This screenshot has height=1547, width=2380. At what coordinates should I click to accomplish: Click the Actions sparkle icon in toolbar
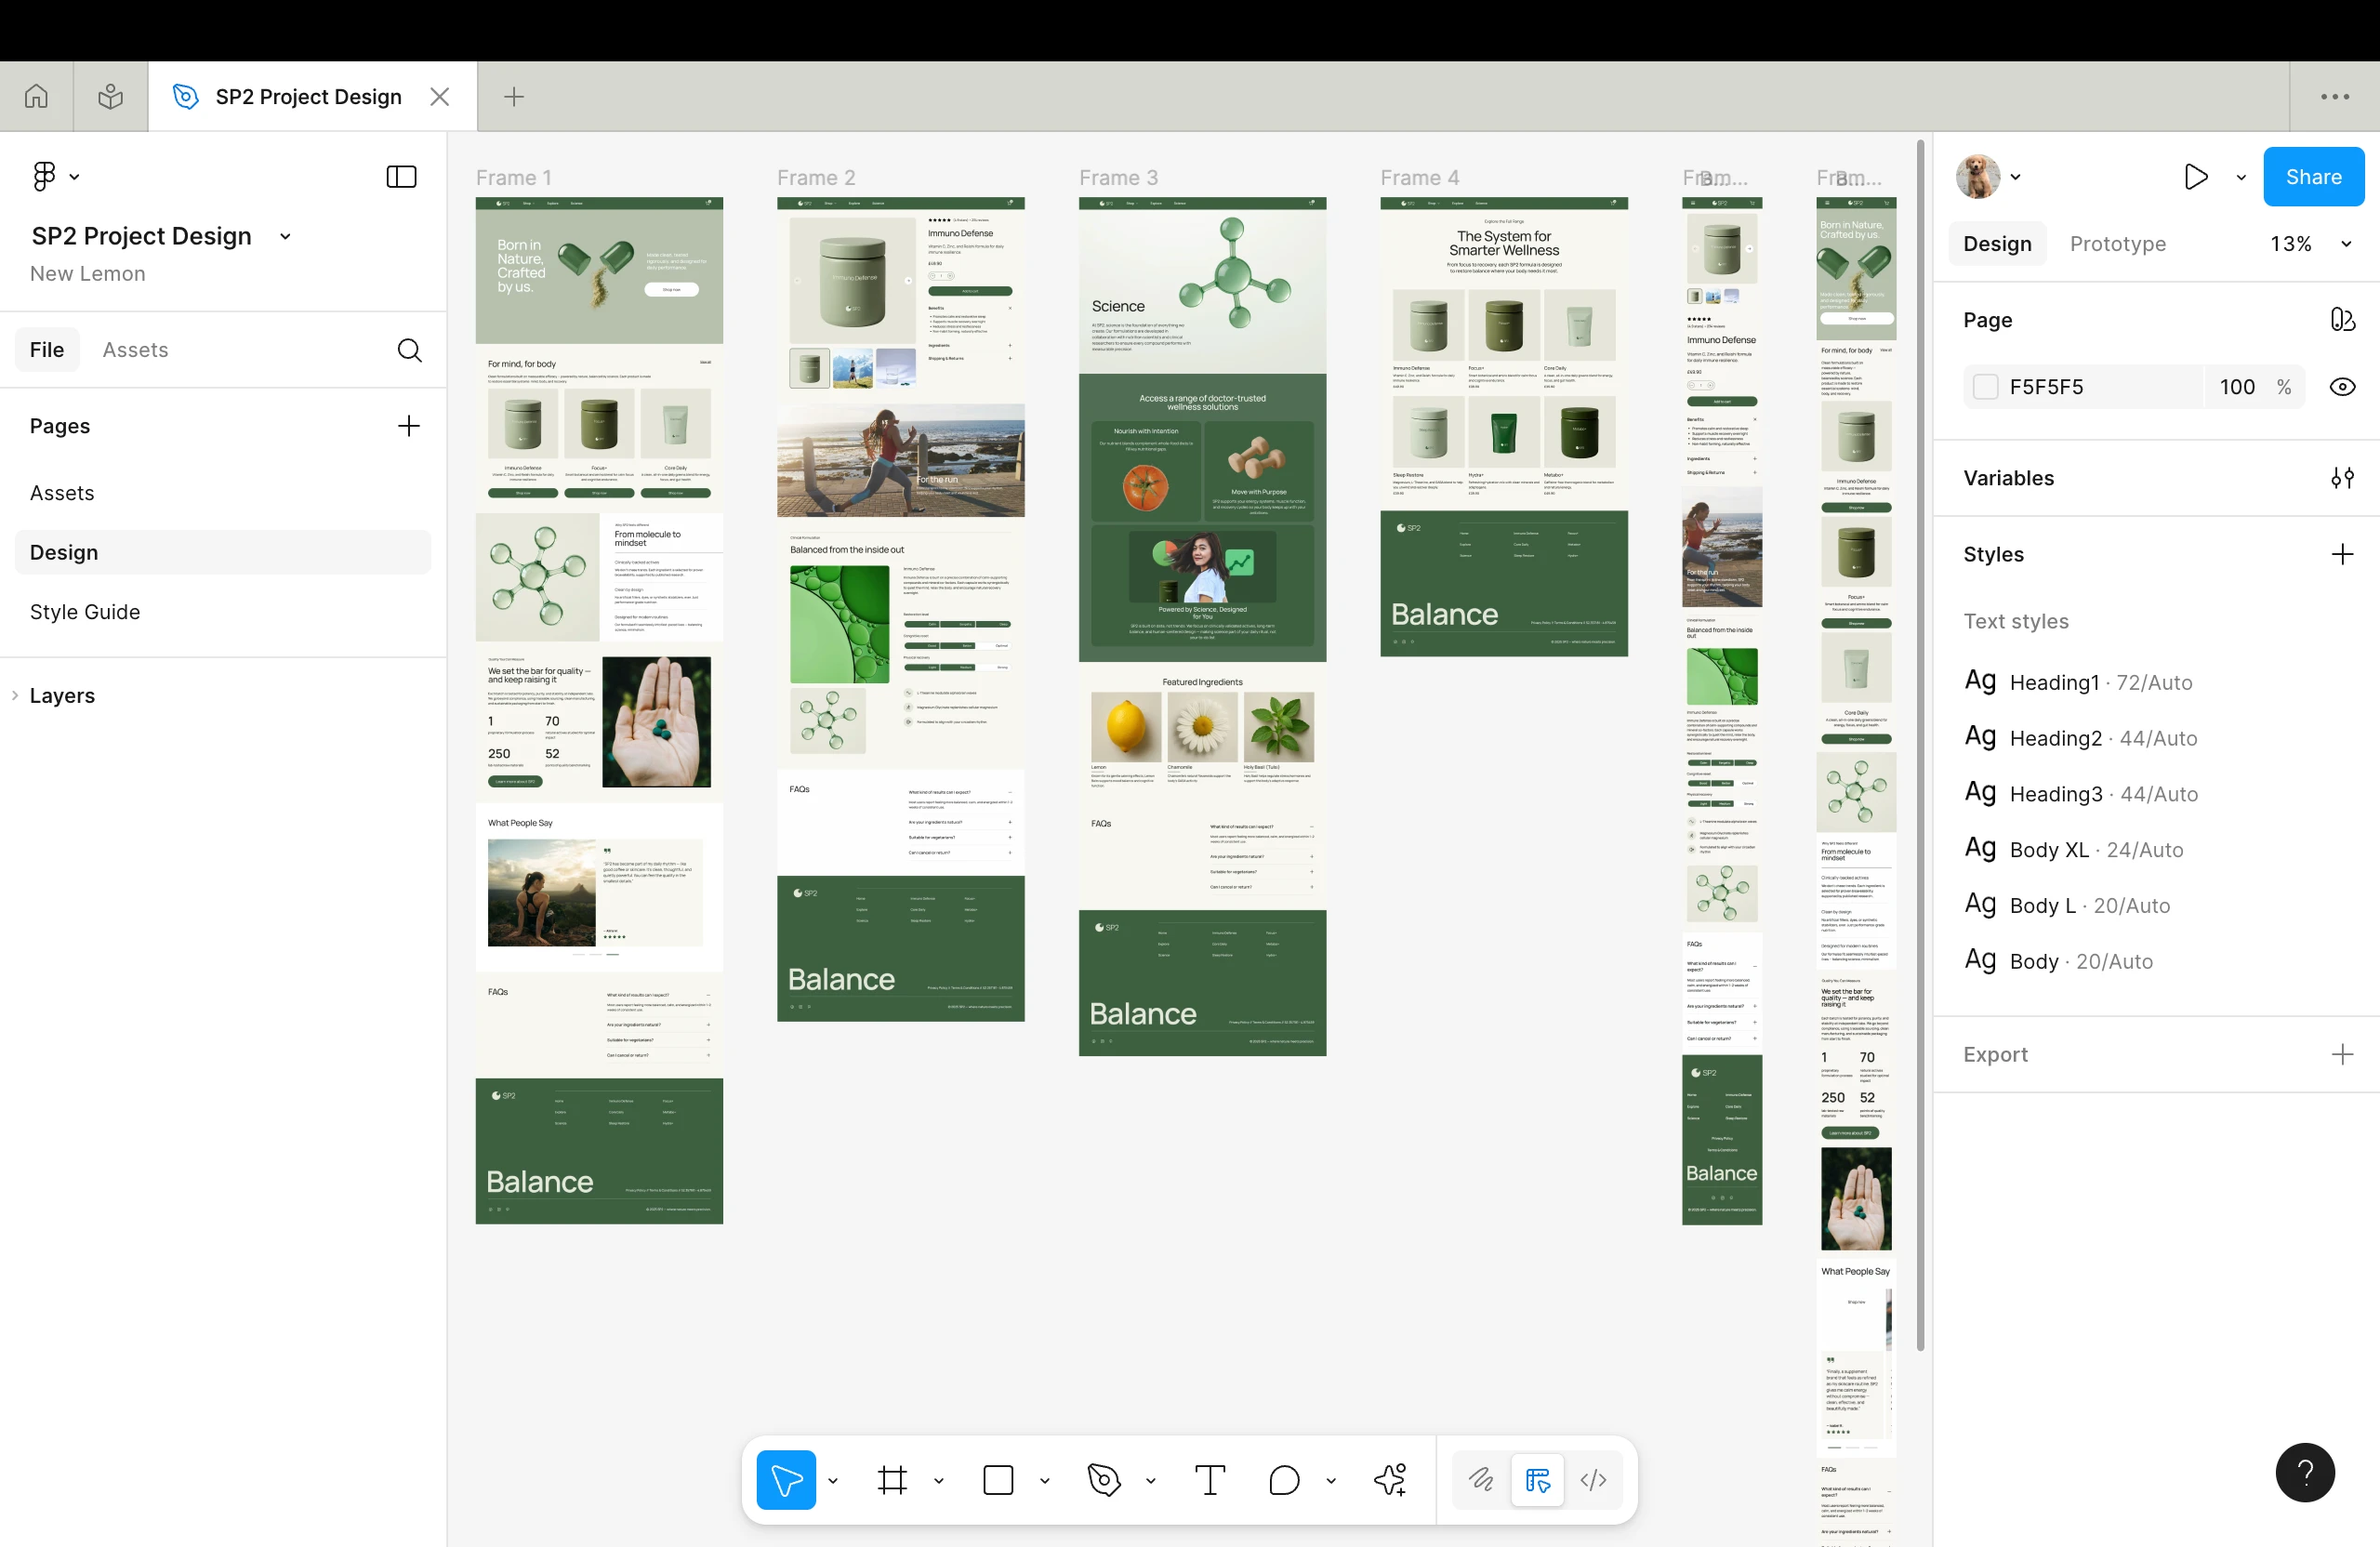click(x=1390, y=1480)
